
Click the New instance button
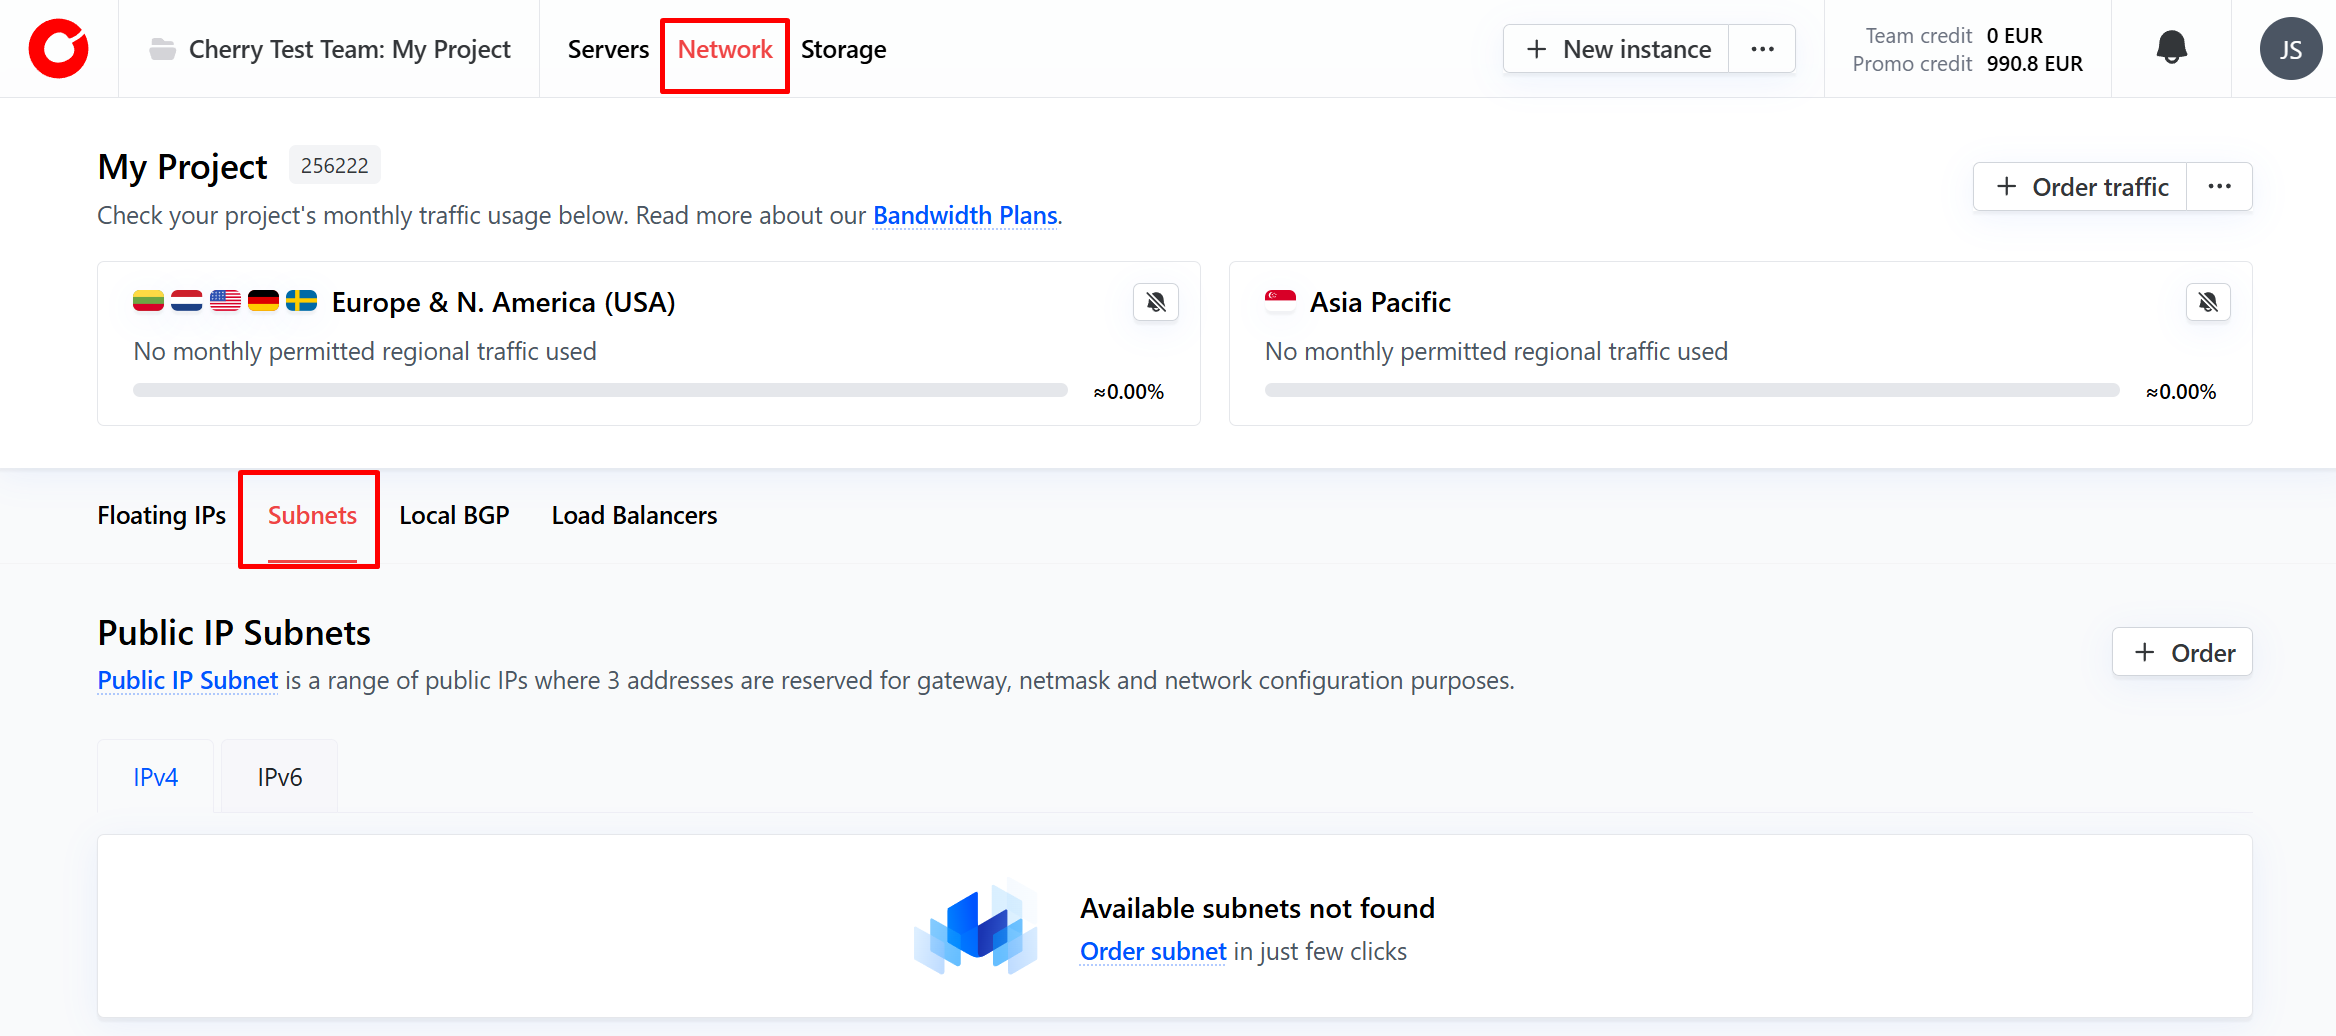point(1617,49)
